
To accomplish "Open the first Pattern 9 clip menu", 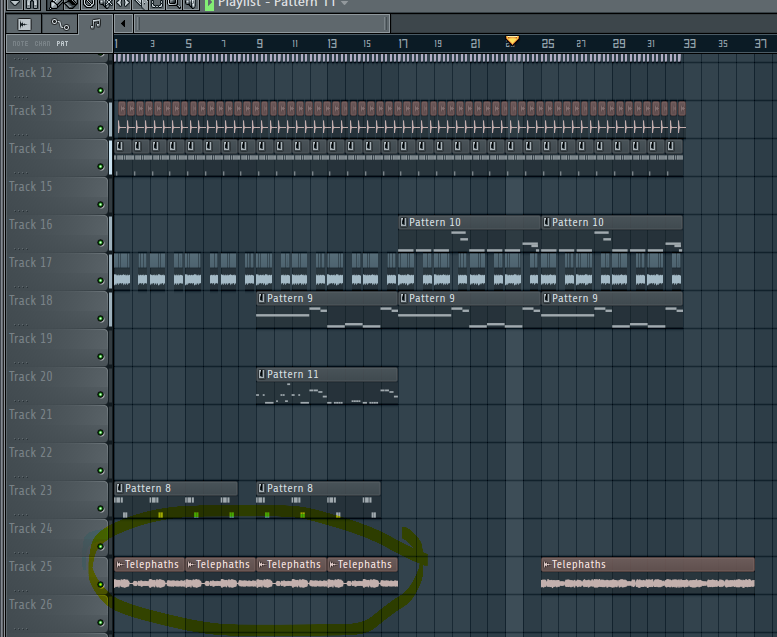I will pos(262,298).
